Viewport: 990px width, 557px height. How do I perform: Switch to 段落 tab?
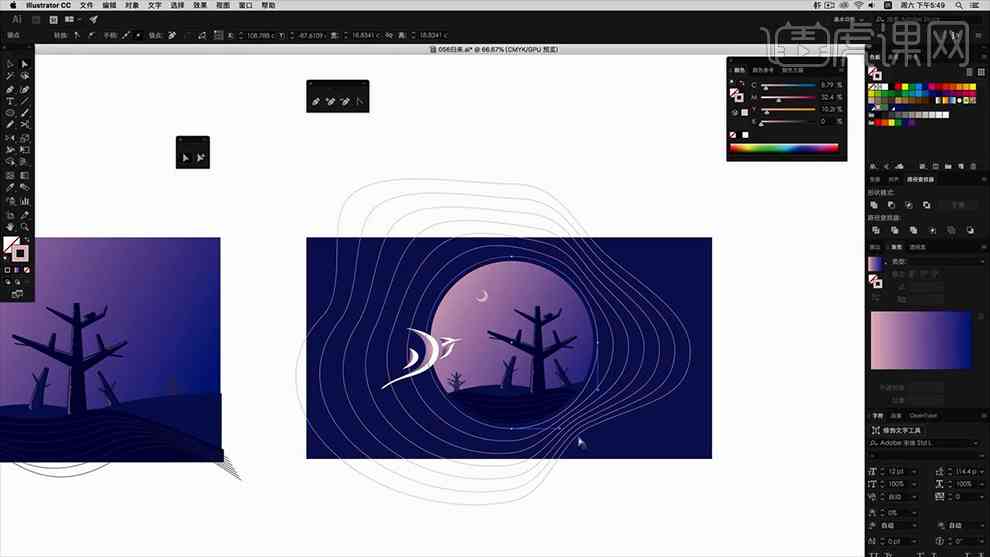pyautogui.click(x=896, y=416)
